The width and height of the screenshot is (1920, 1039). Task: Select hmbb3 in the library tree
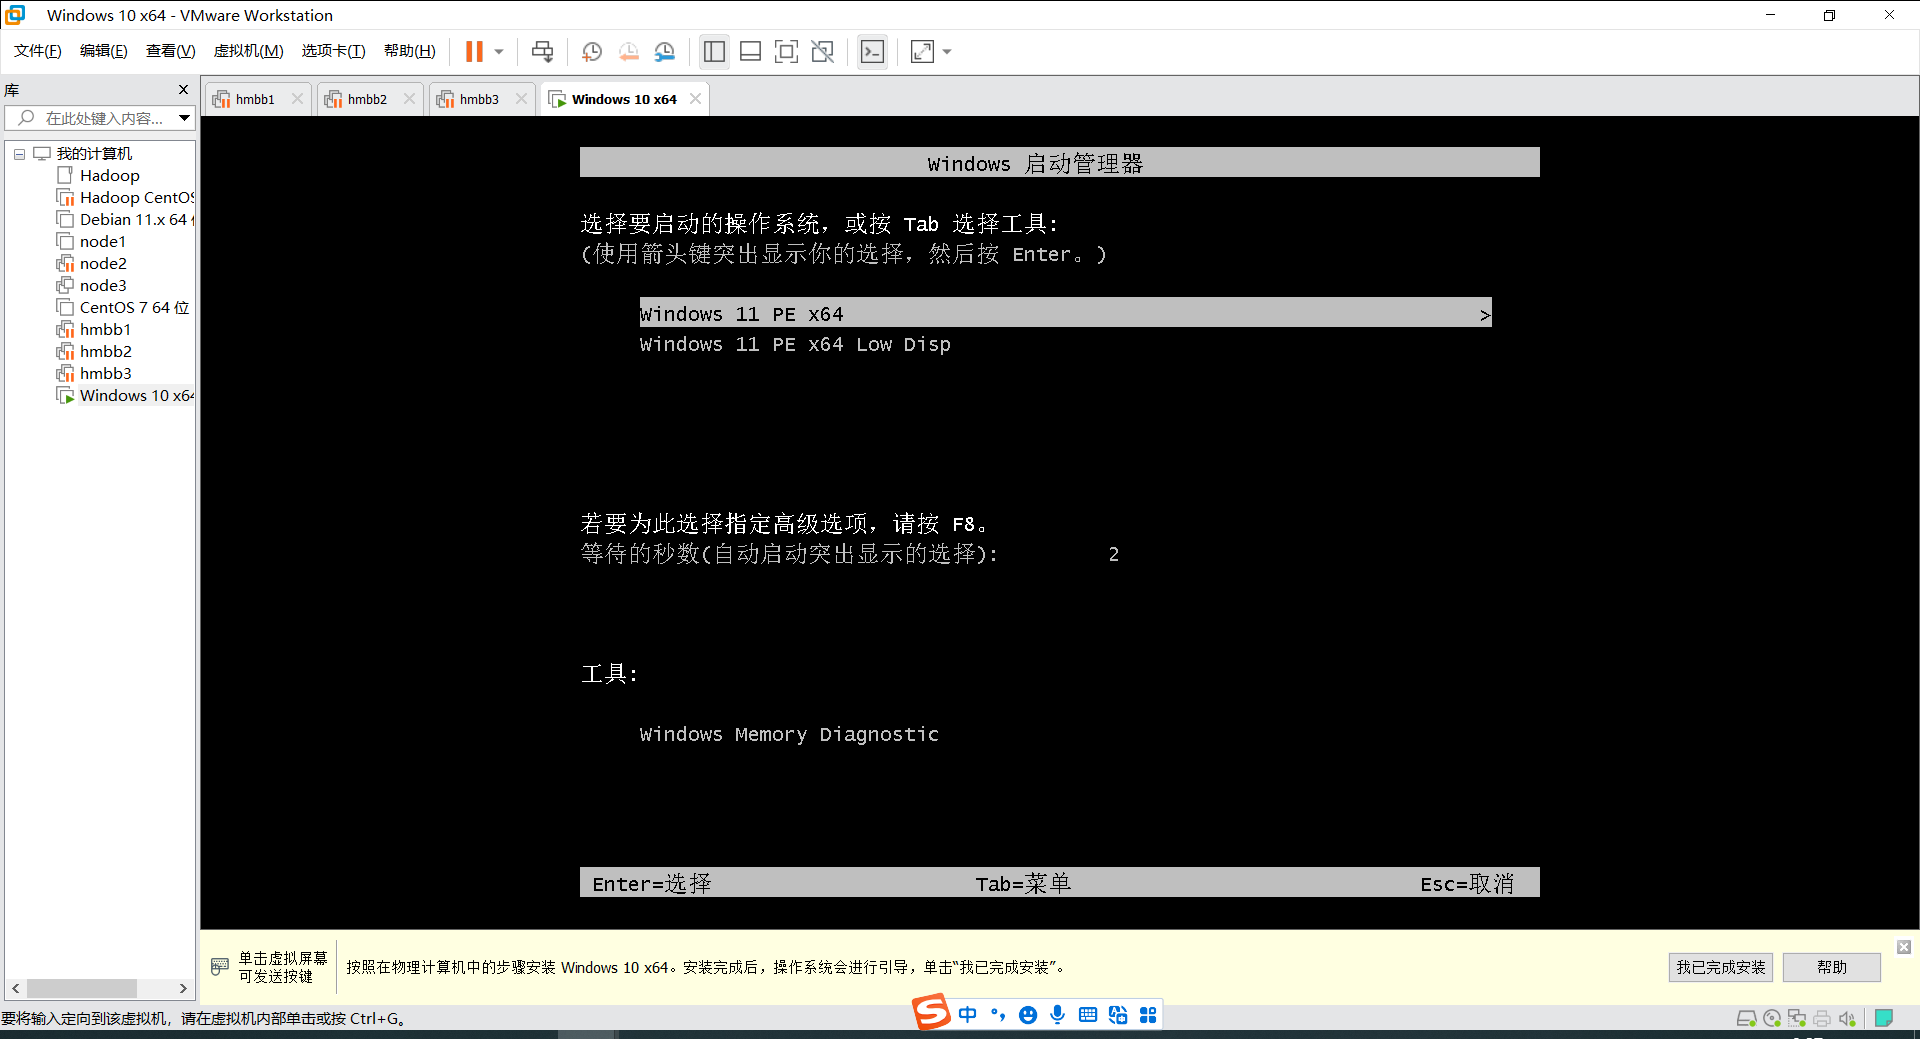(105, 373)
